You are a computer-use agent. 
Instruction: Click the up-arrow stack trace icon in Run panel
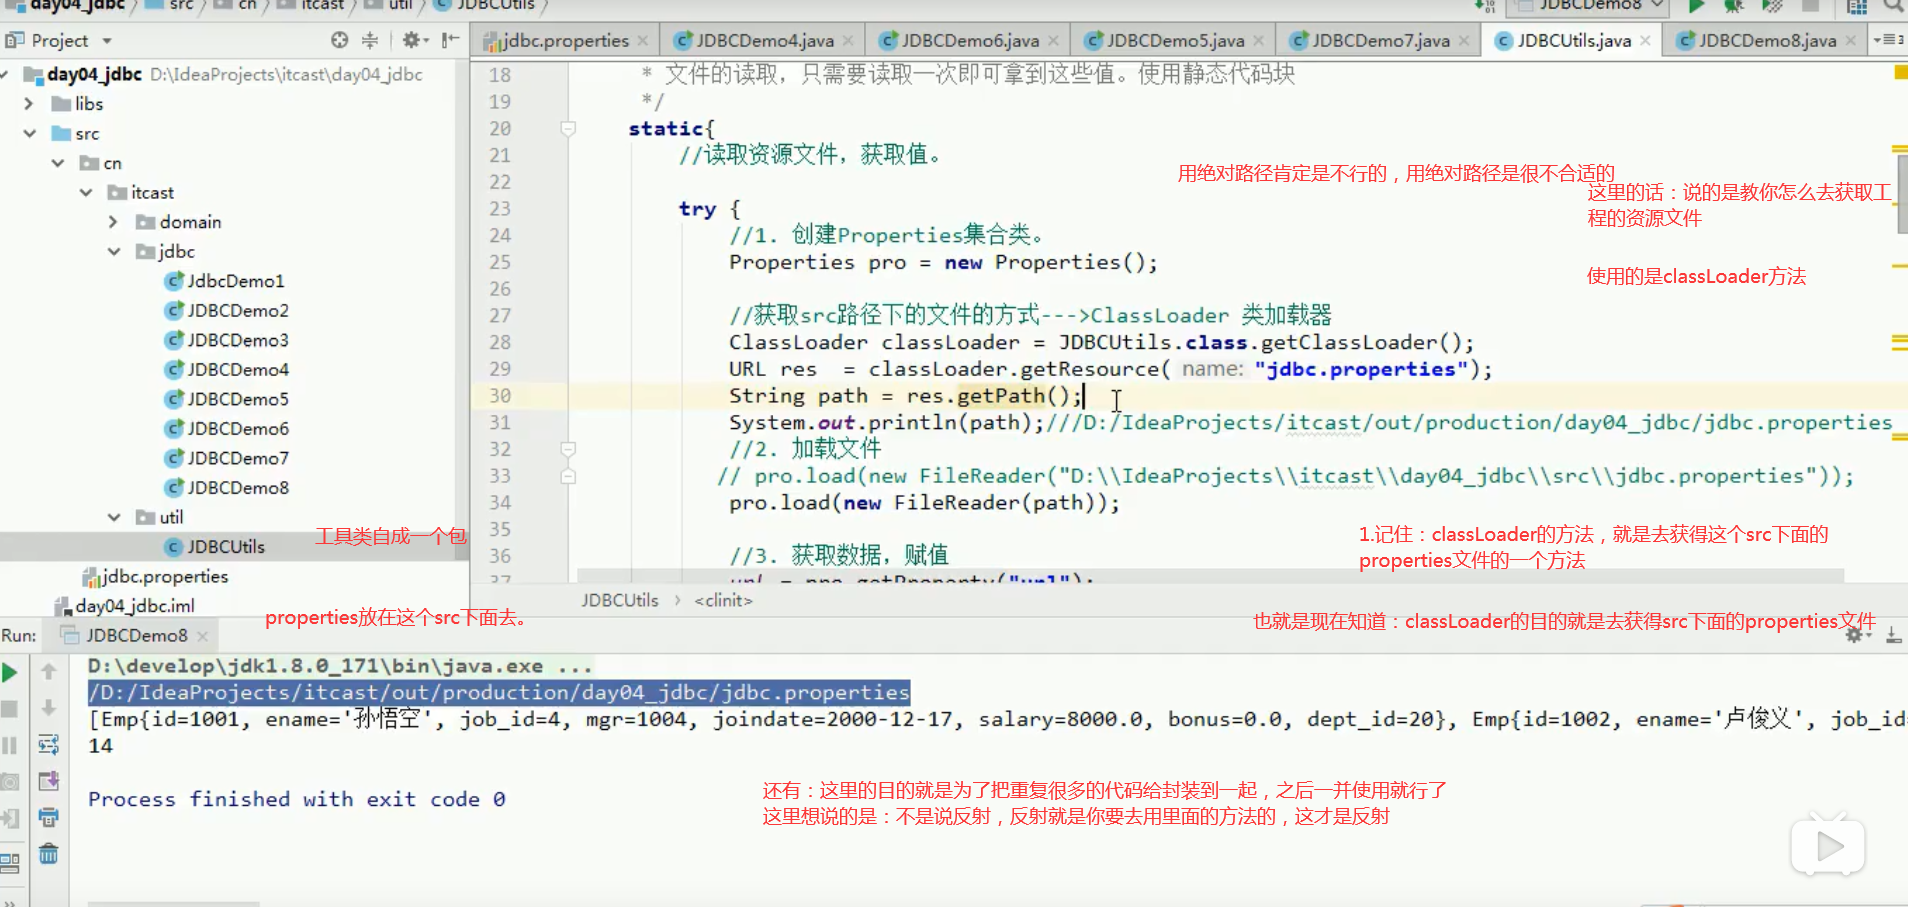pos(48,672)
